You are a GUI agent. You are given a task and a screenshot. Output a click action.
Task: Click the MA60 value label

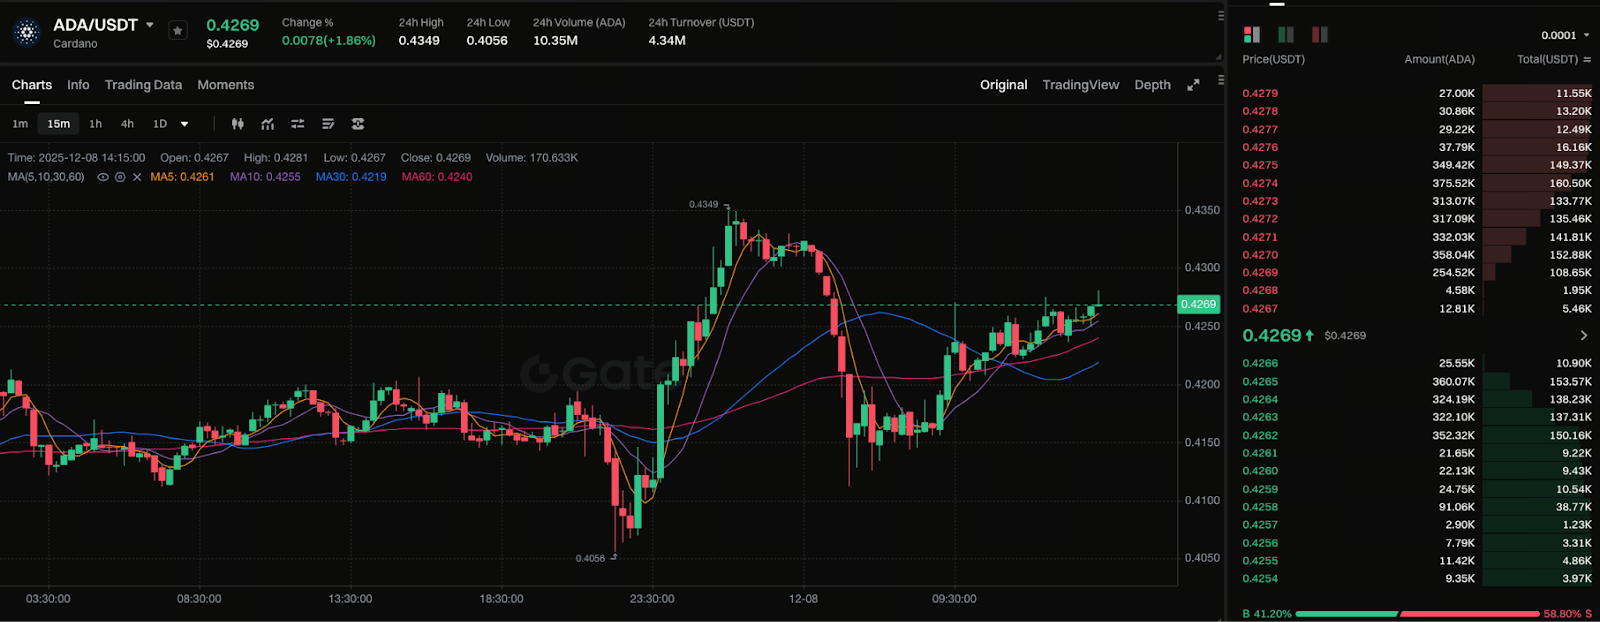(x=437, y=177)
